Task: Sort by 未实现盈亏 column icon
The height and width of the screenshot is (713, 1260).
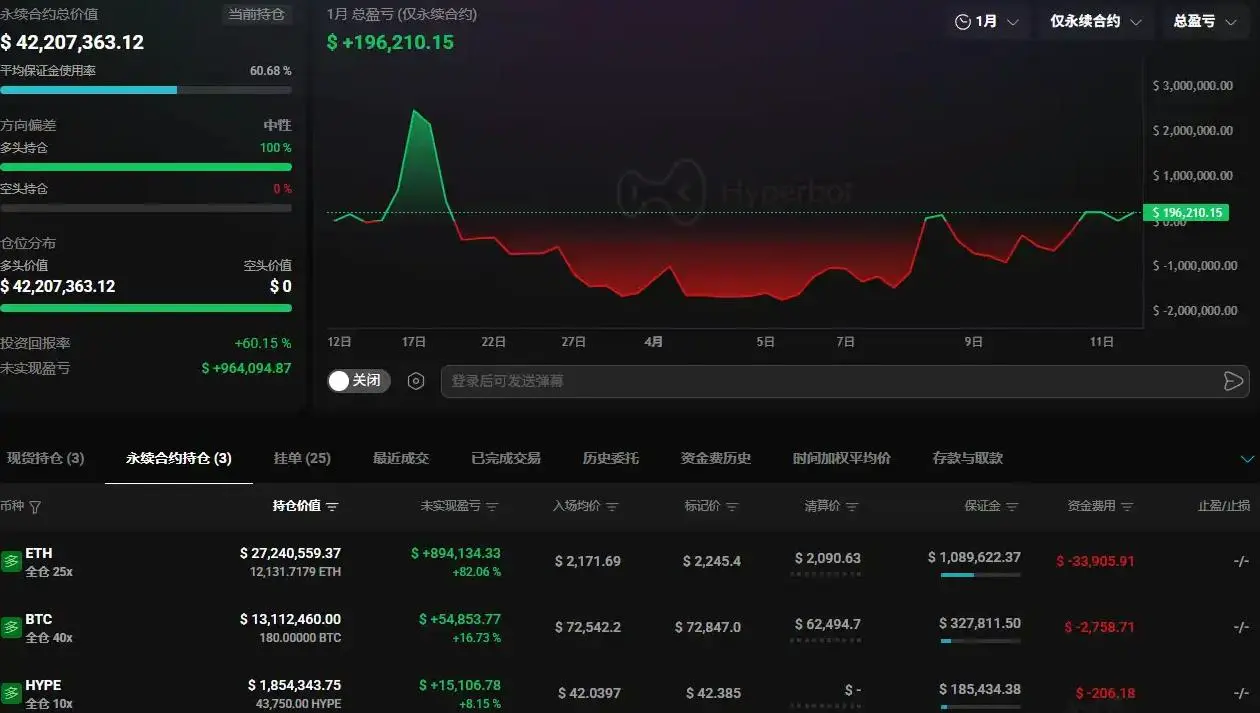Action: click(492, 507)
